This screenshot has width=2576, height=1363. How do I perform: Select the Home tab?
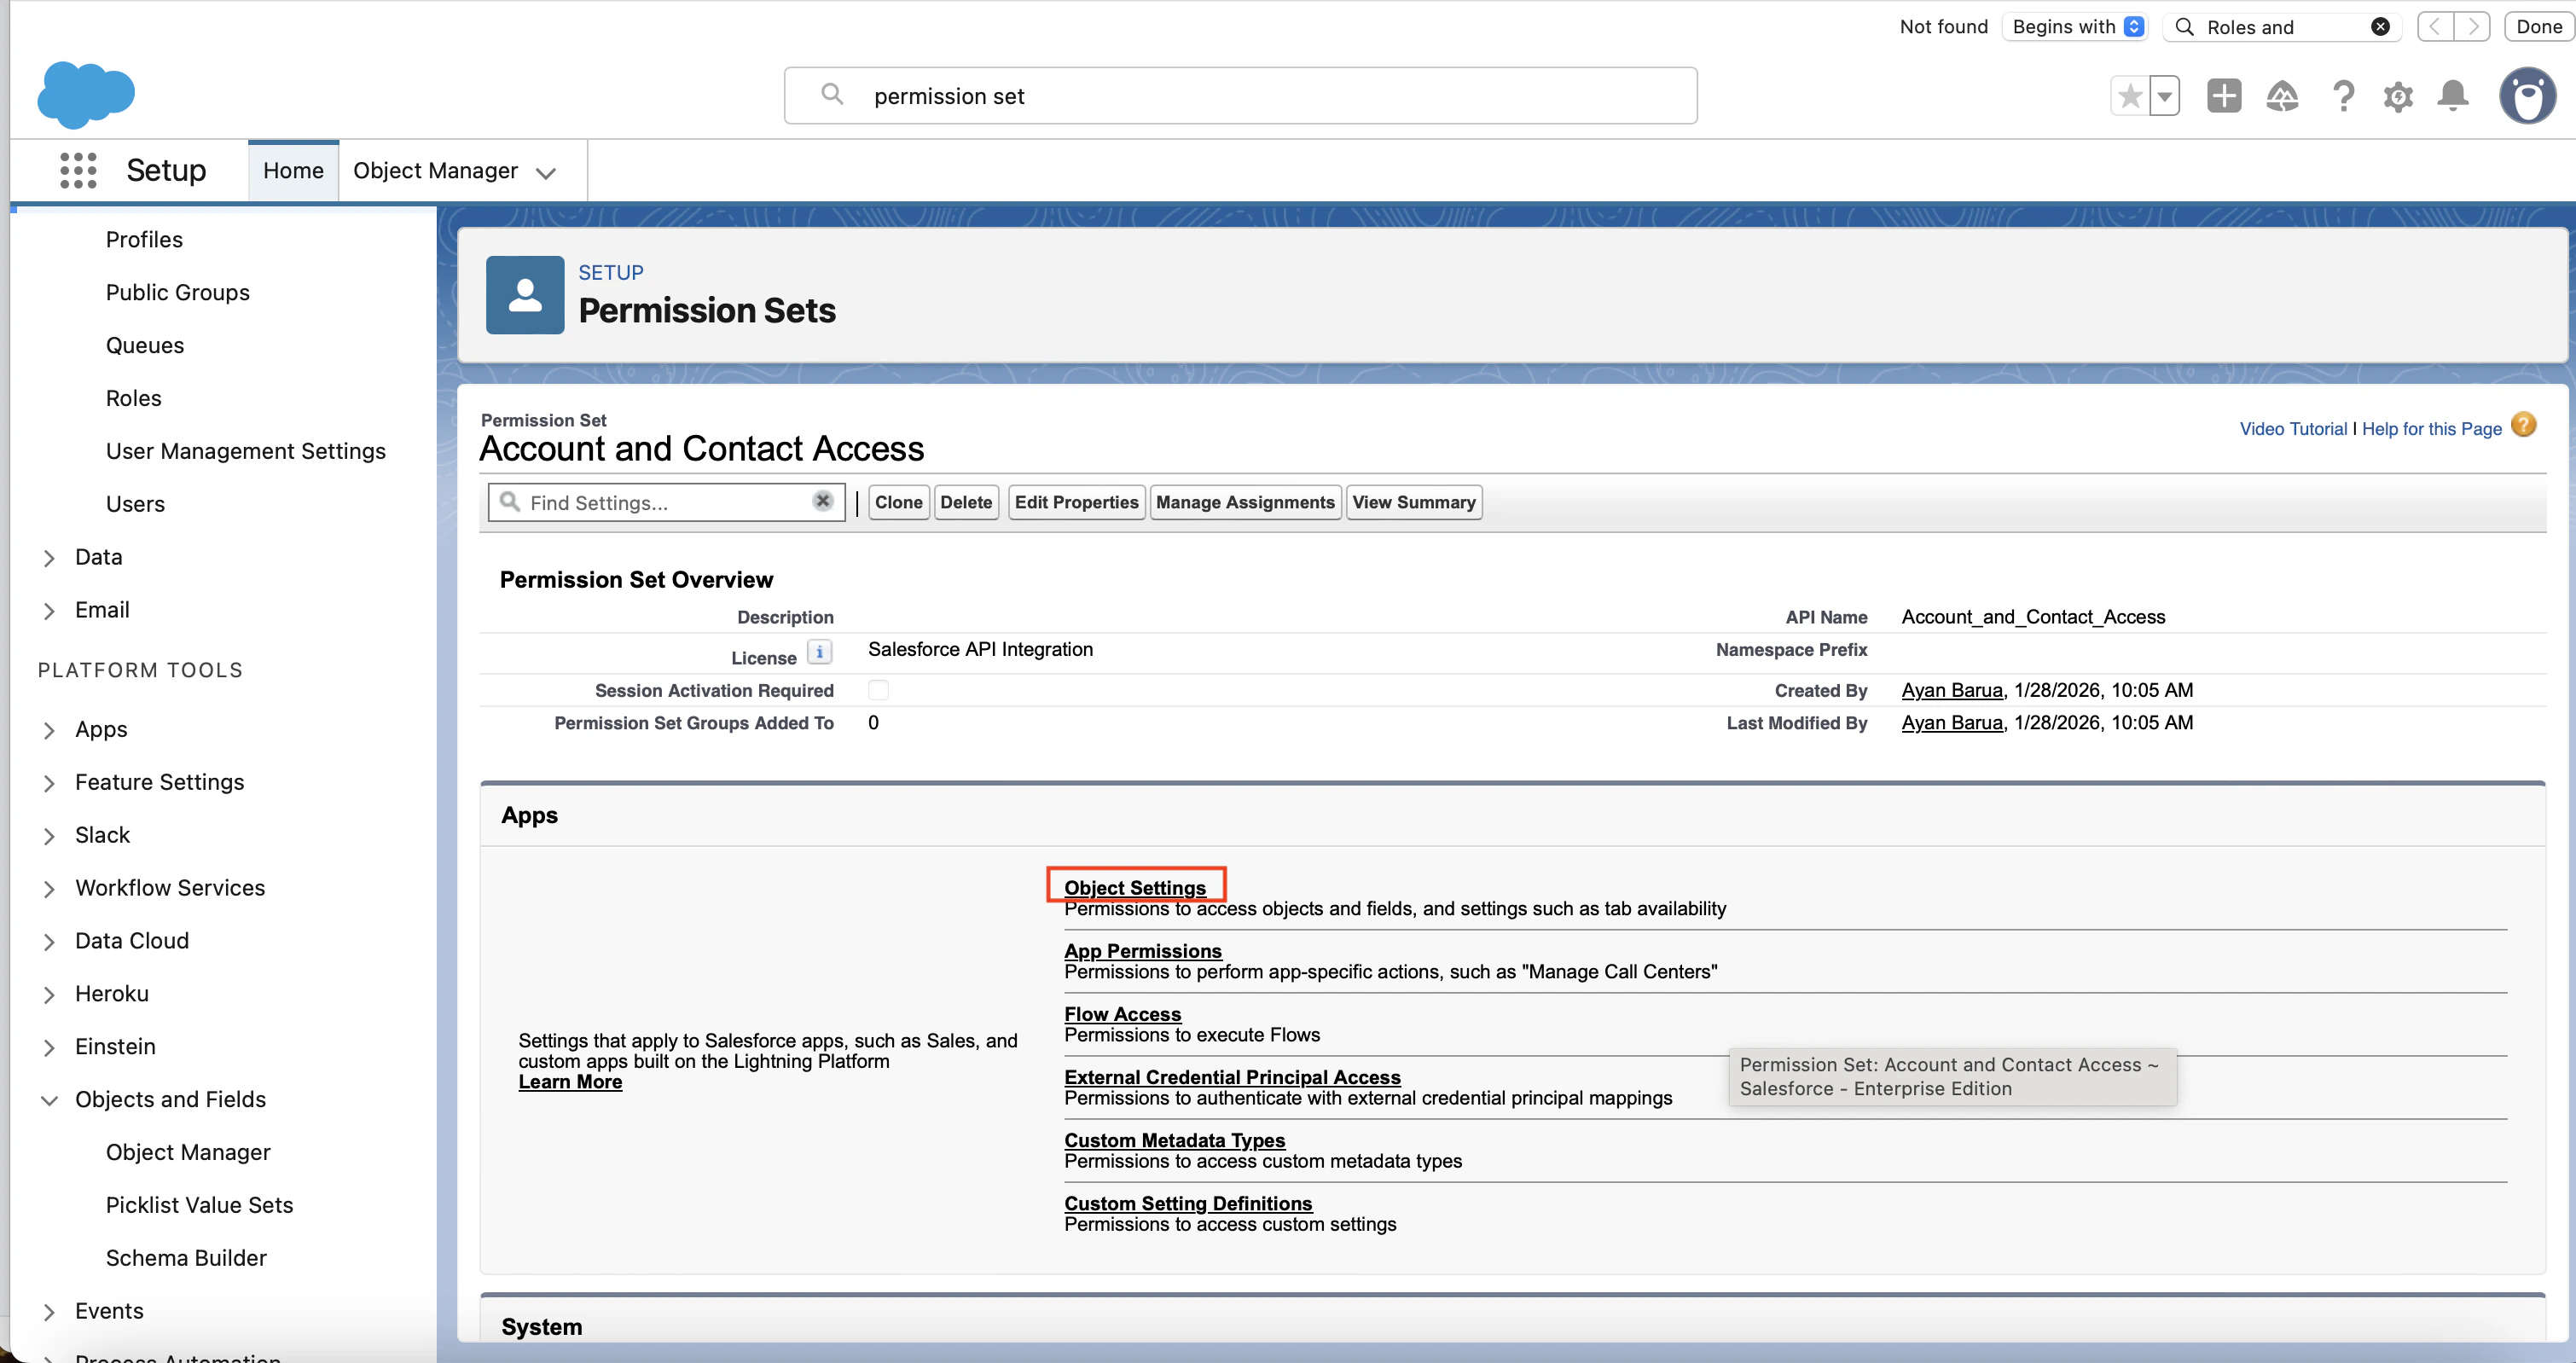(x=293, y=171)
